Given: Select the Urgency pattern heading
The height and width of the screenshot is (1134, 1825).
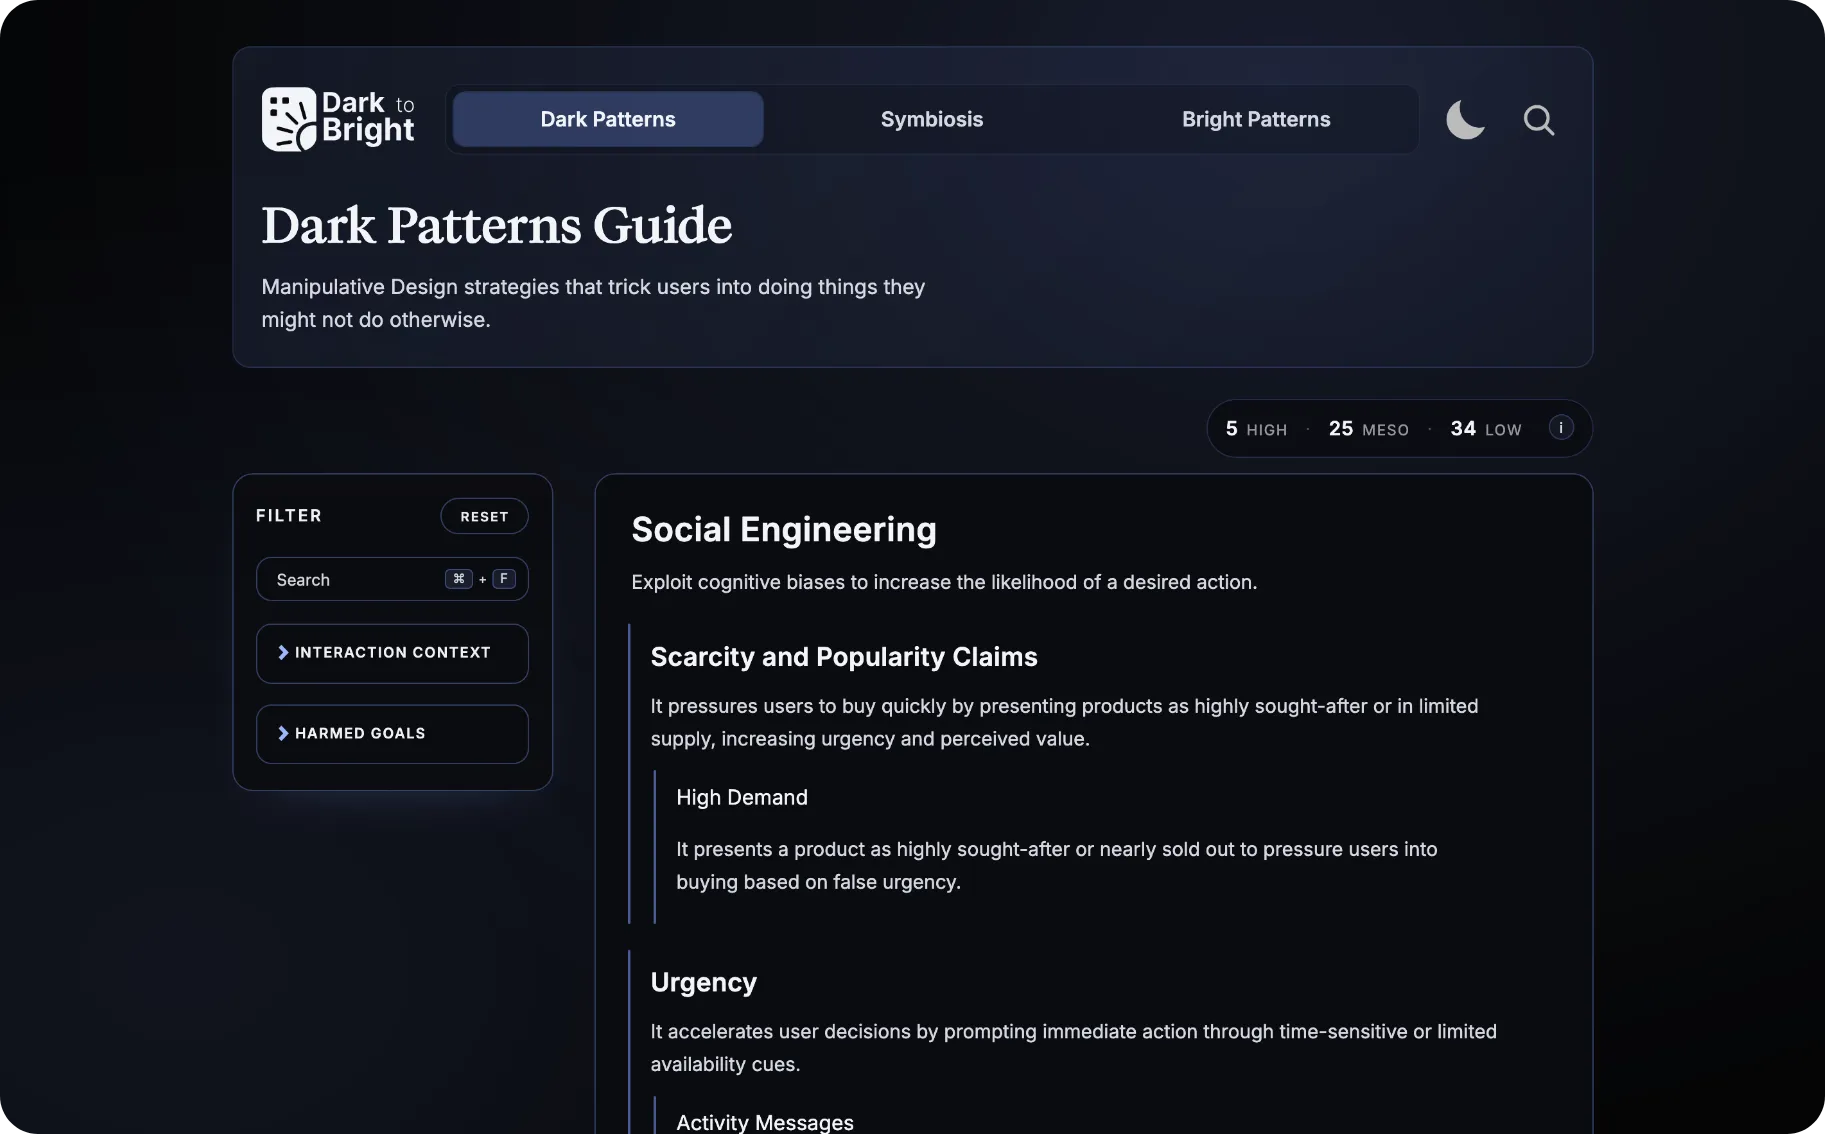Looking at the screenshot, I should pyautogui.click(x=703, y=982).
